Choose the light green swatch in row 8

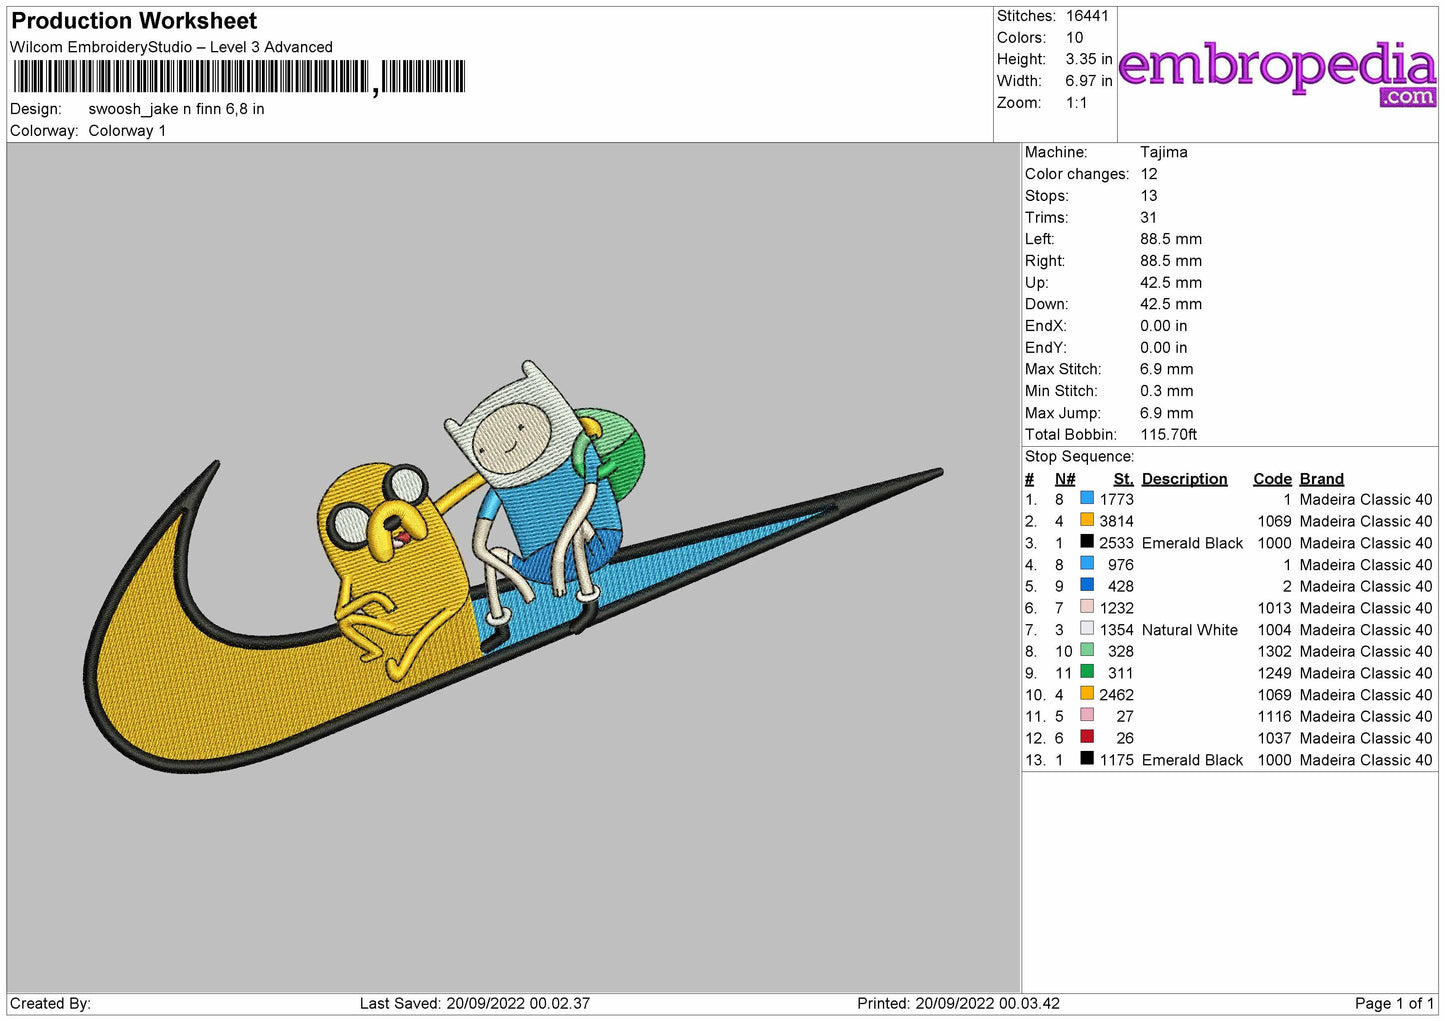point(1087,650)
